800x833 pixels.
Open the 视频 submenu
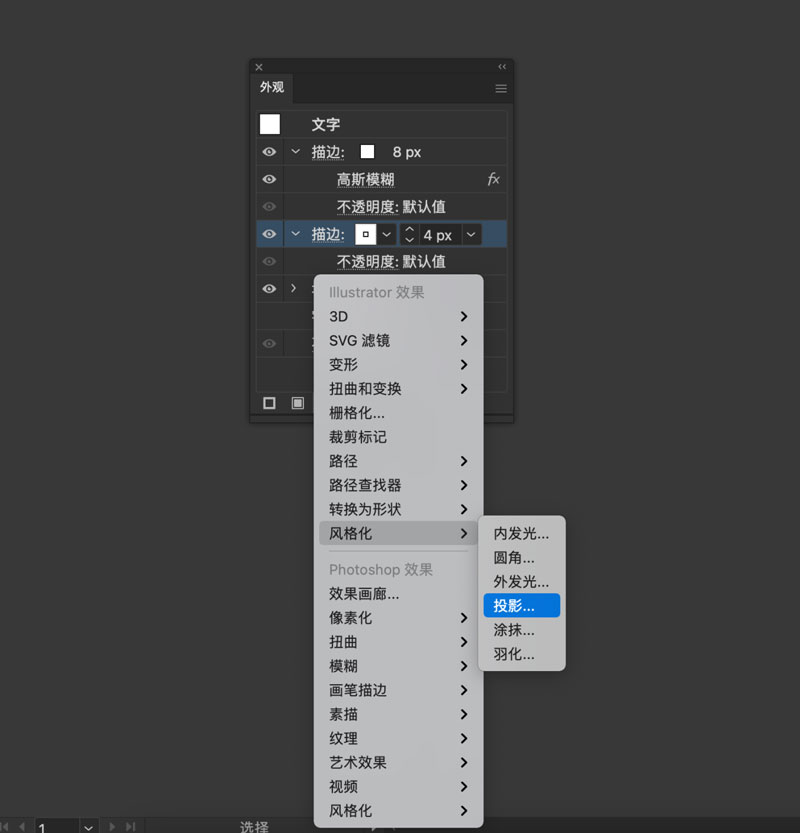[398, 787]
